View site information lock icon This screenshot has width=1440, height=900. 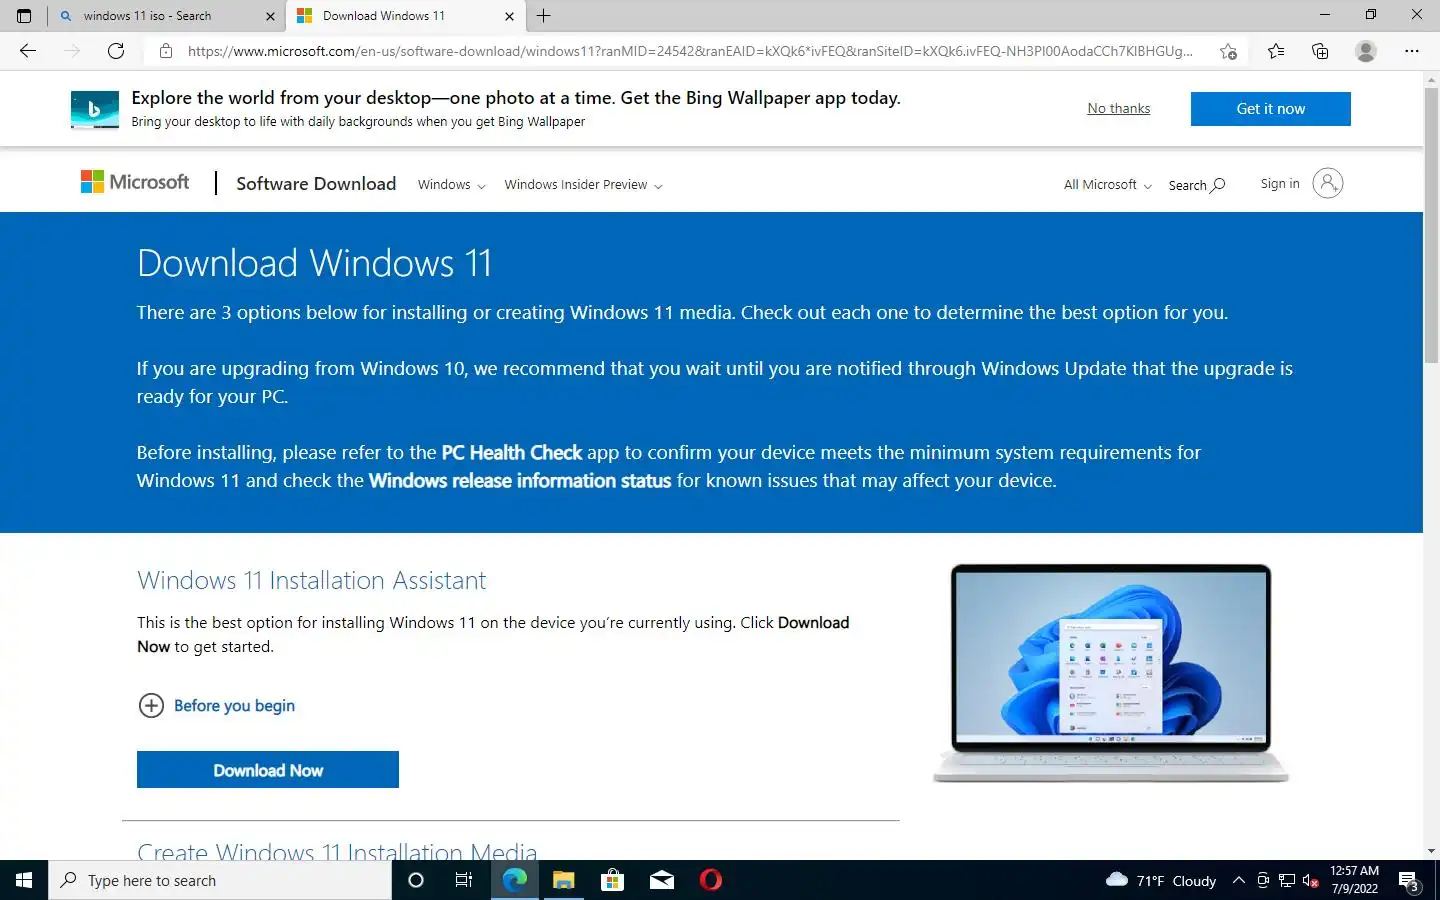(x=166, y=51)
